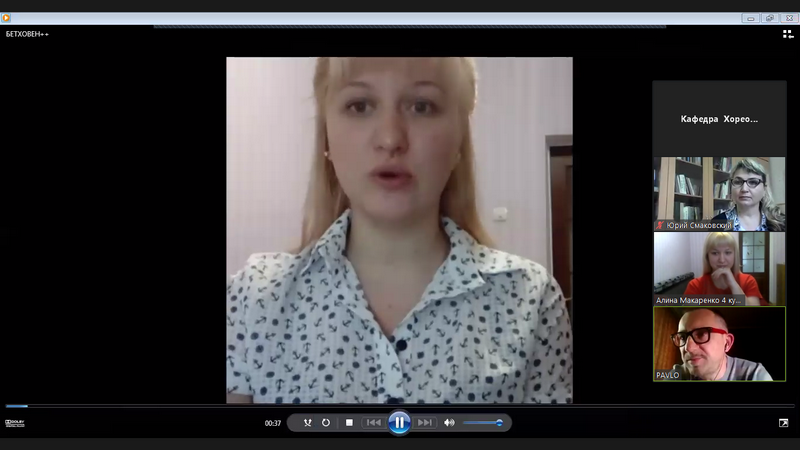Image resolution: width=800 pixels, height=450 pixels.
Task: Skip to the previous track
Action: (373, 423)
